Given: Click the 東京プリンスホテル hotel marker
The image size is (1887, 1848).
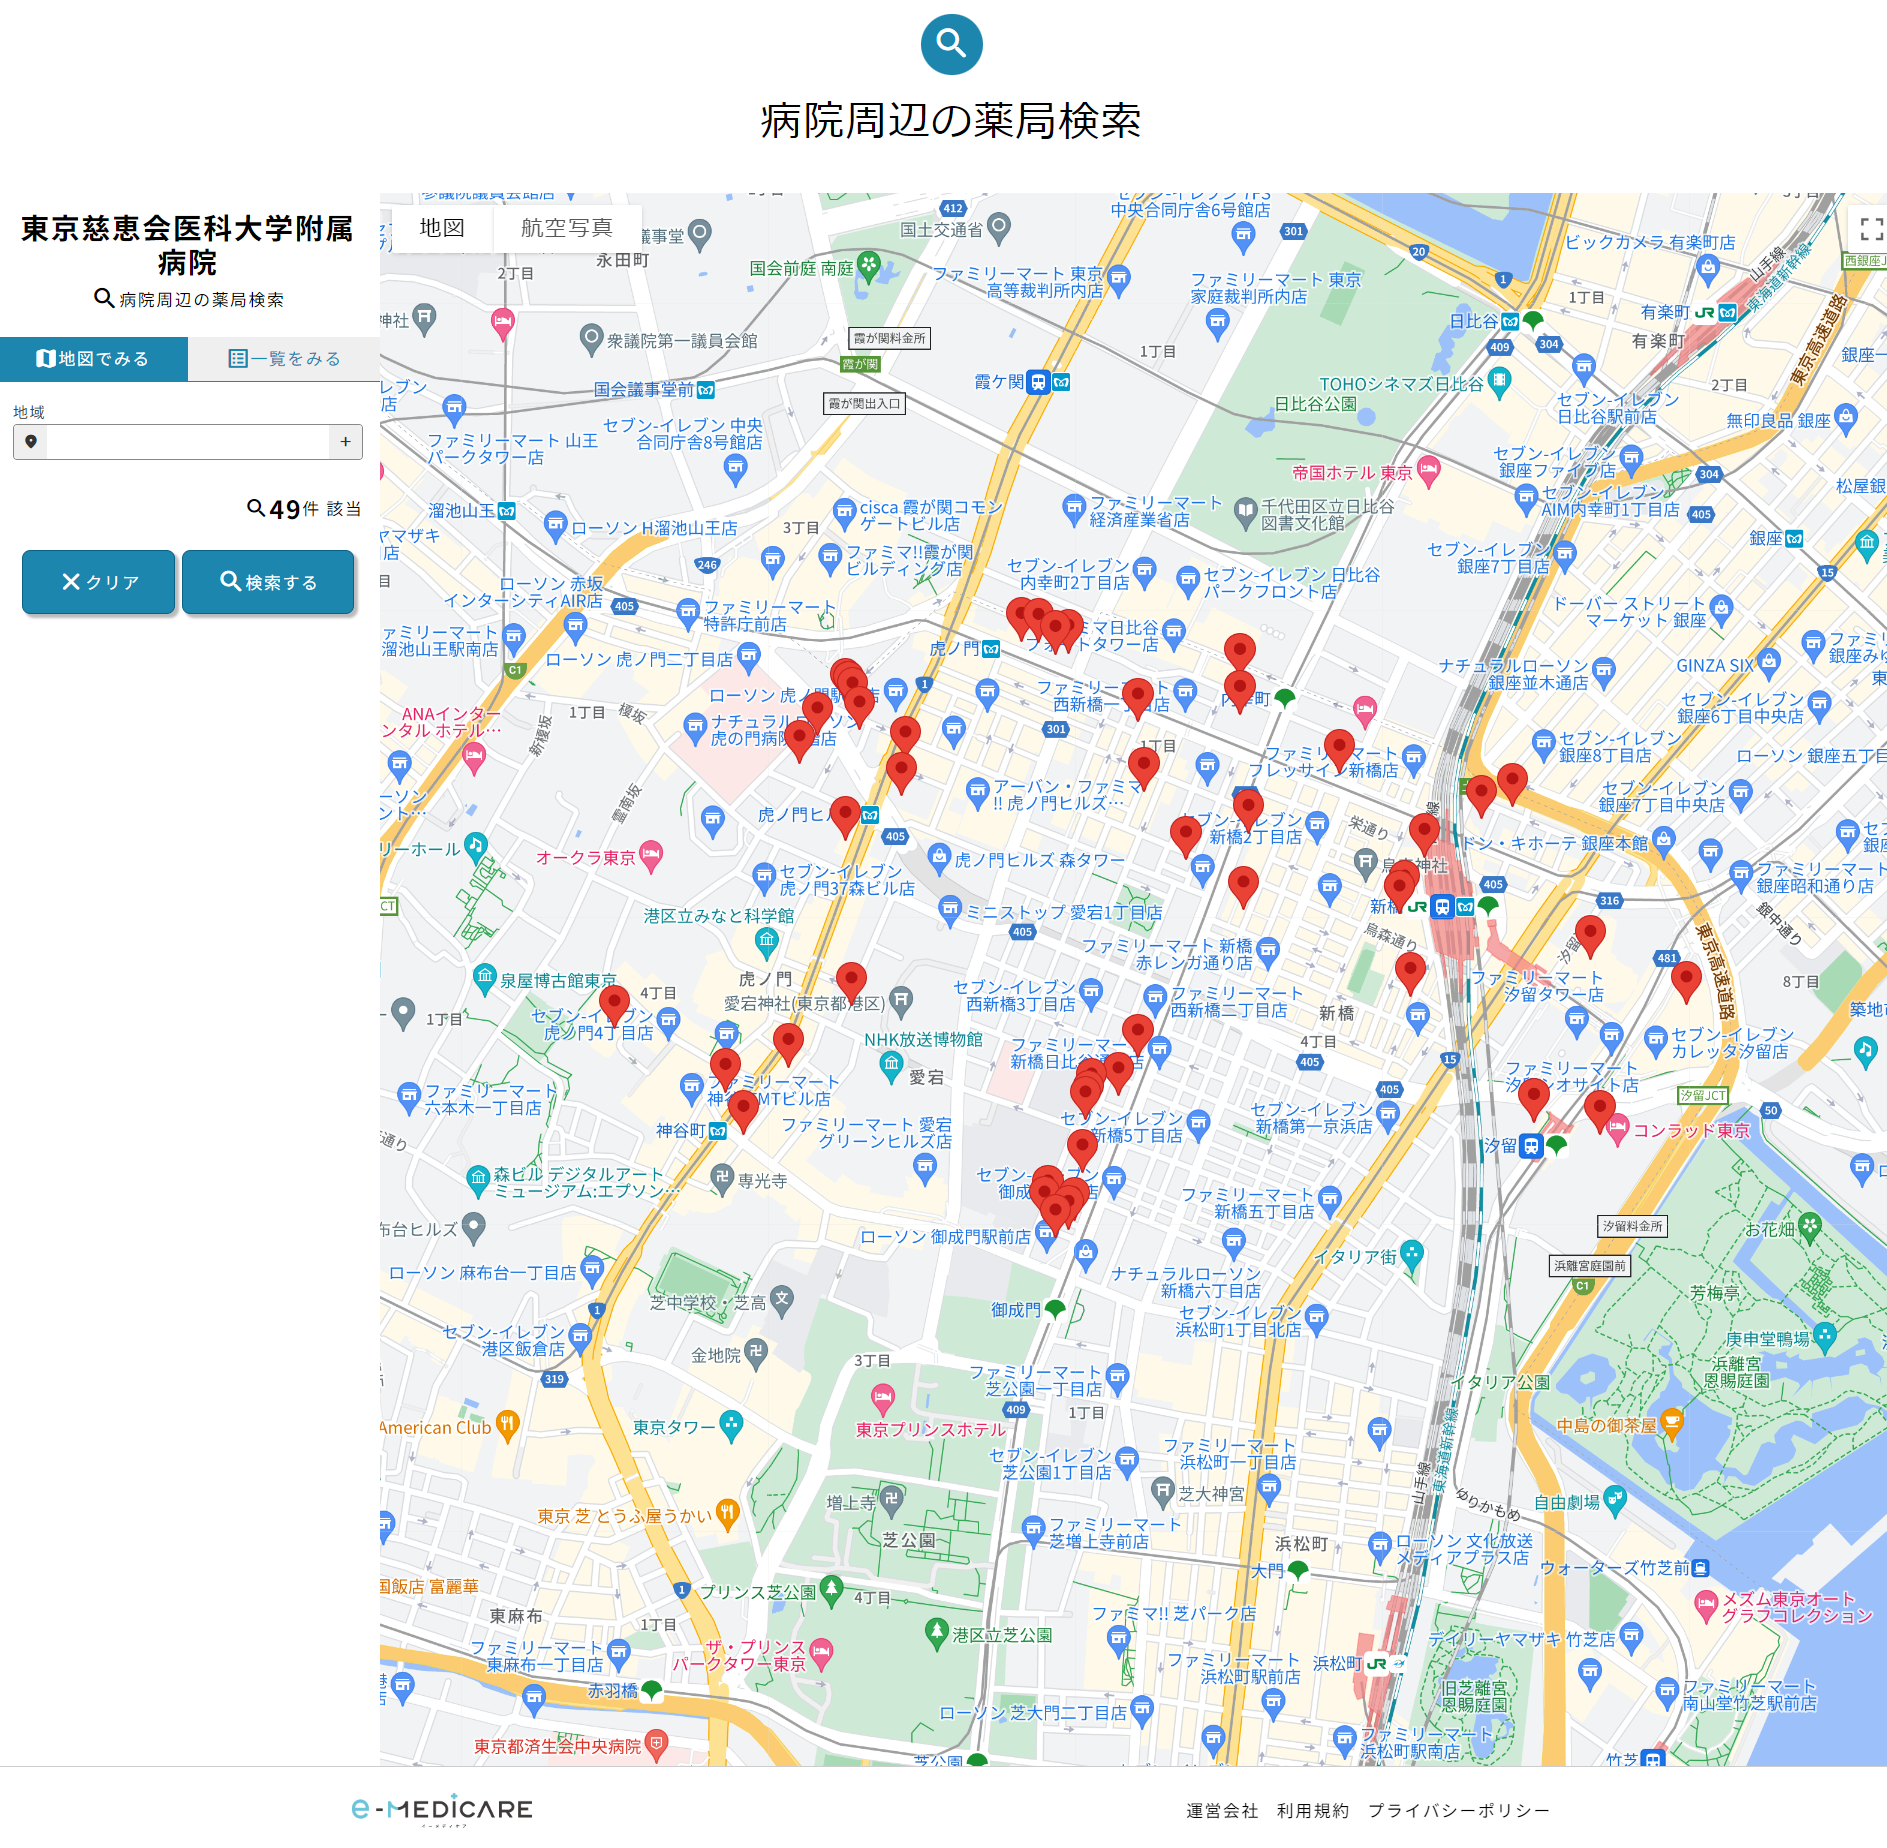Looking at the screenshot, I should pyautogui.click(x=882, y=1397).
